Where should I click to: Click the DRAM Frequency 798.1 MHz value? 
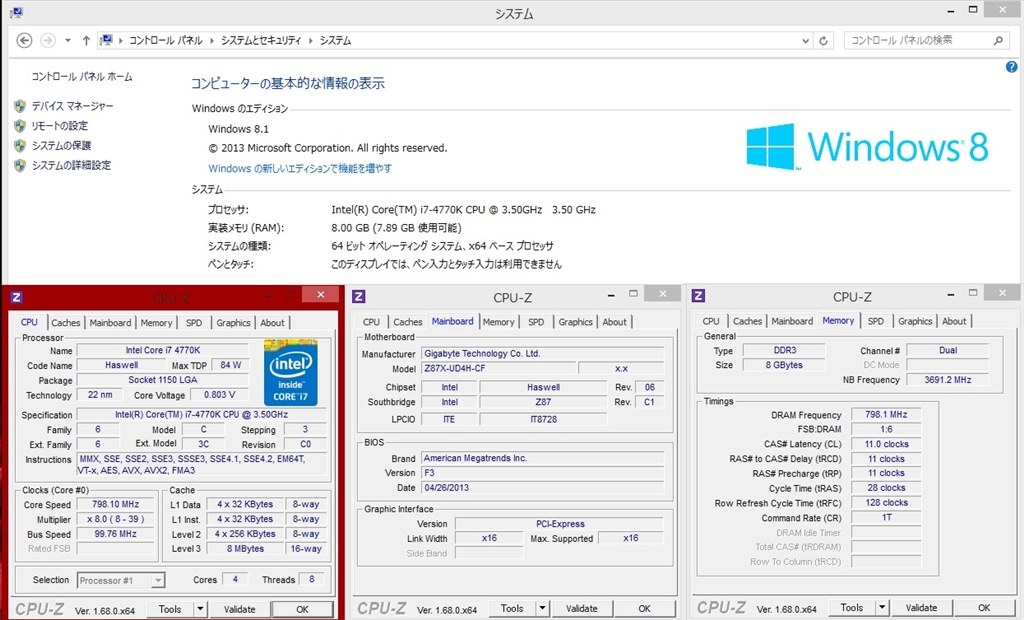click(x=886, y=414)
